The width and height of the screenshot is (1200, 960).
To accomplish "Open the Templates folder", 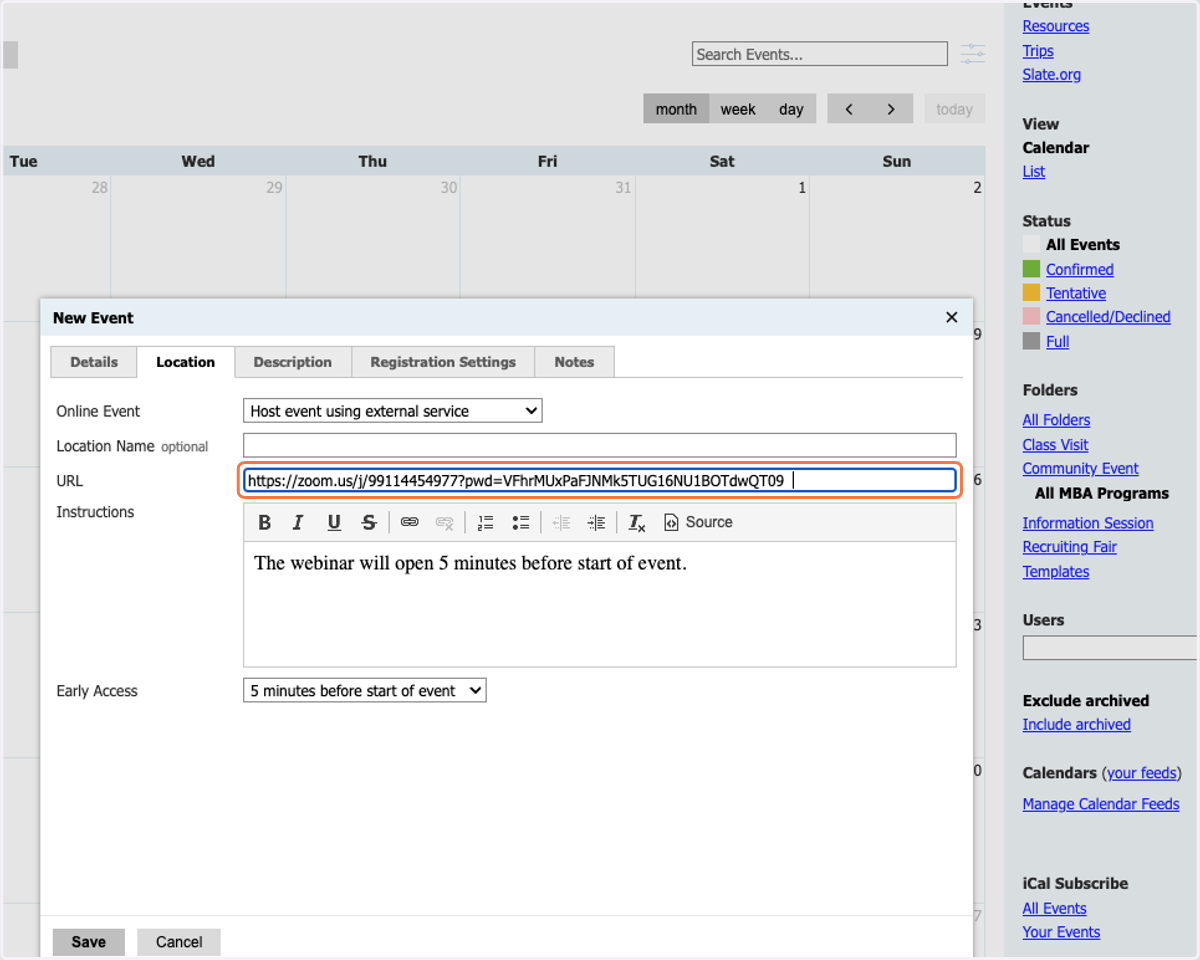I will click(x=1055, y=571).
